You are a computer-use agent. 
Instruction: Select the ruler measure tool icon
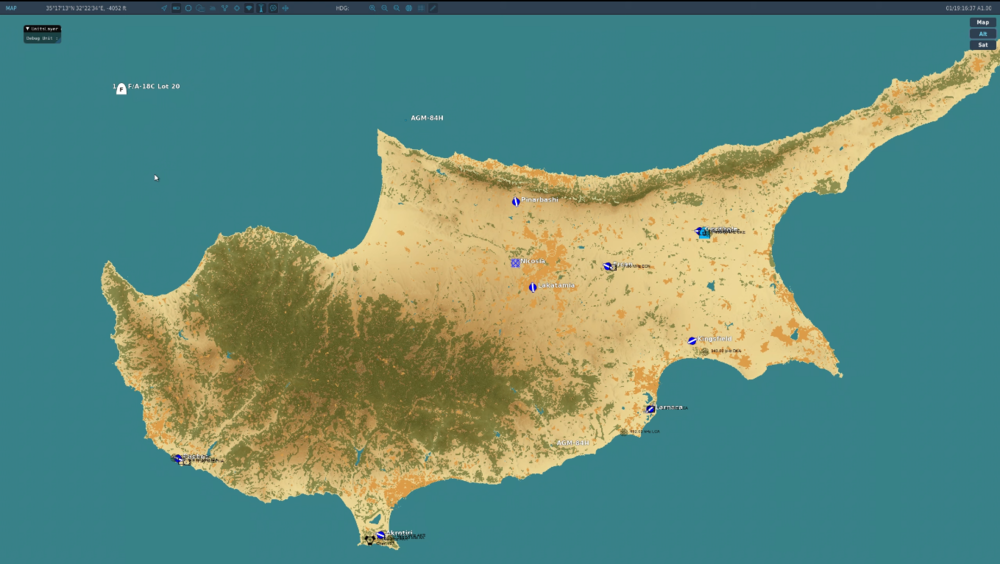pyautogui.click(x=261, y=8)
